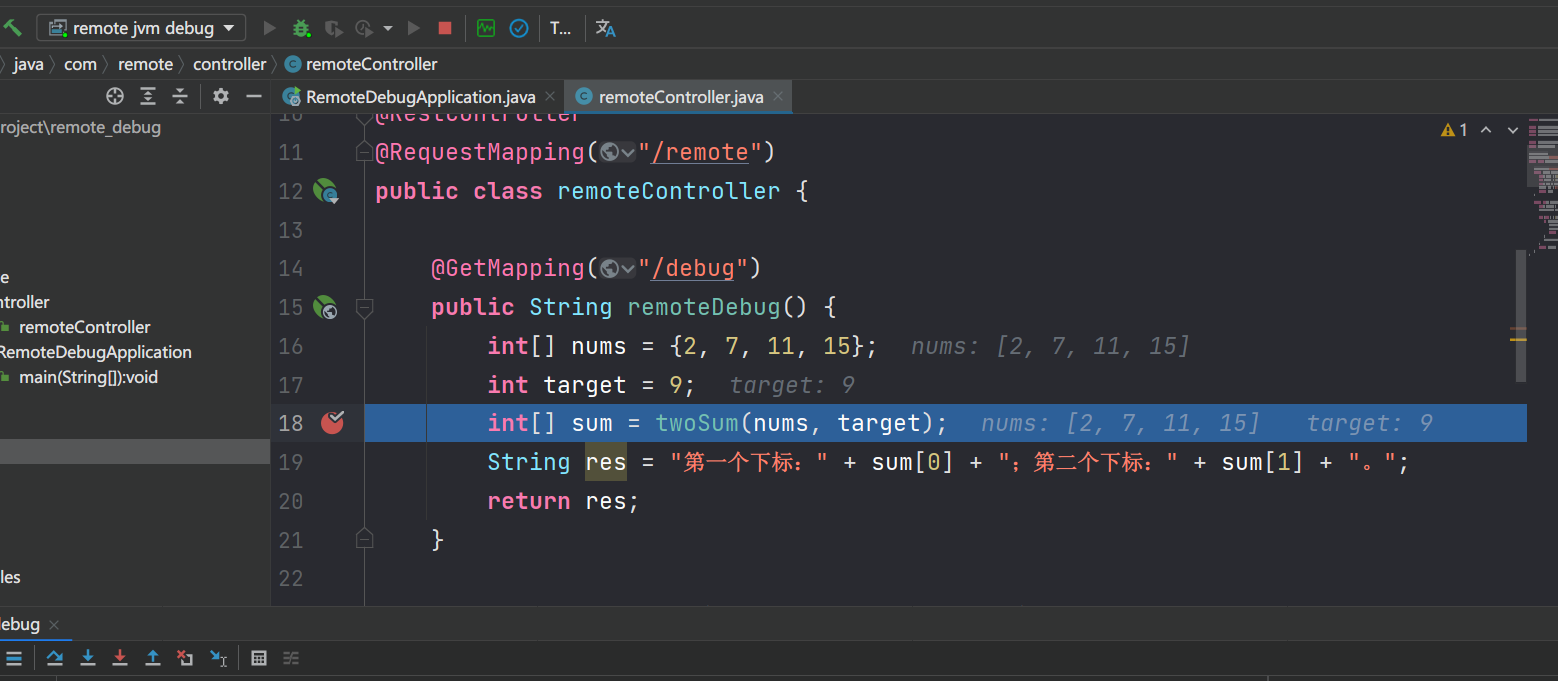The height and width of the screenshot is (681, 1558).
Task: Expand the profiler options dropdown arrow
Action: [388, 28]
